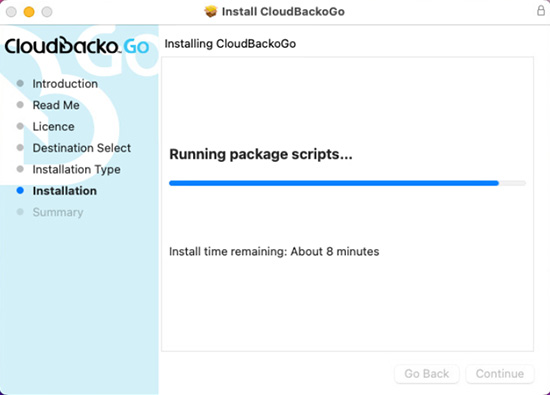Image resolution: width=550 pixels, height=395 pixels.
Task: Click the grey close window button
Action: click(x=11, y=12)
